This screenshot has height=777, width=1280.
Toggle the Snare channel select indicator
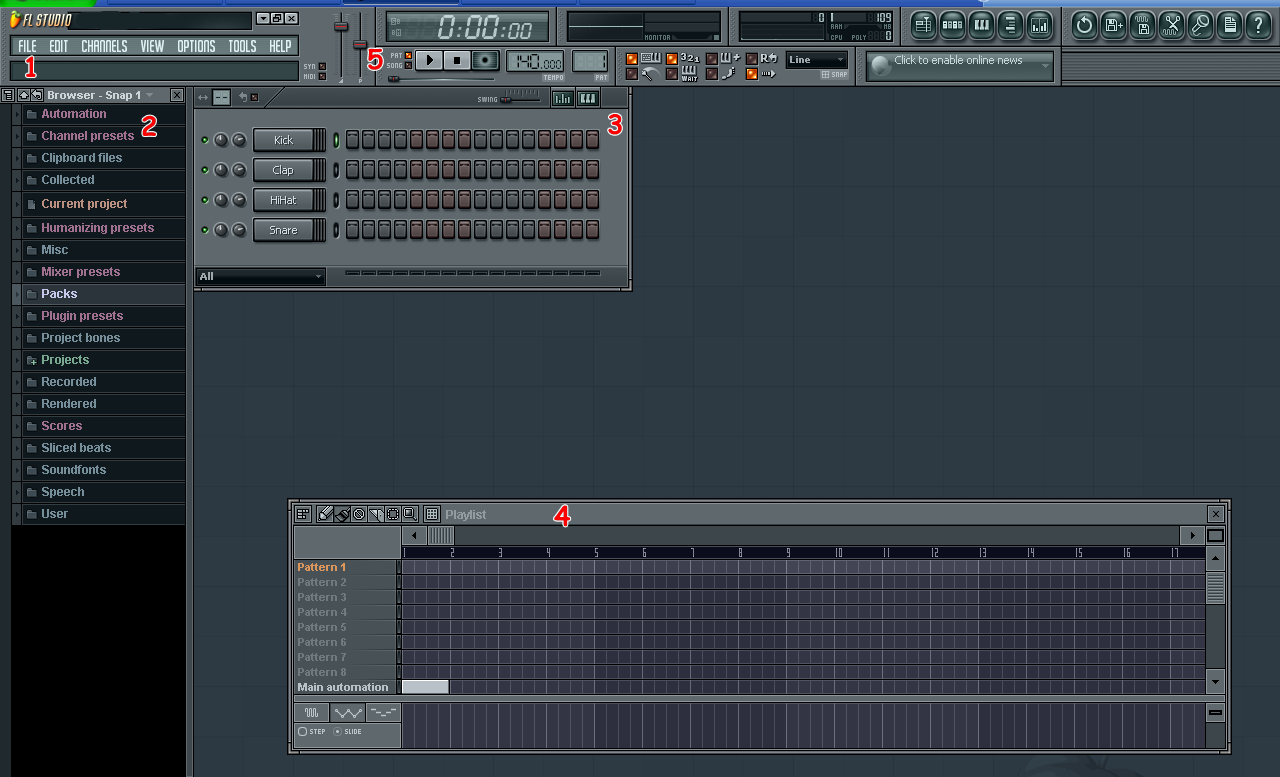pos(336,230)
